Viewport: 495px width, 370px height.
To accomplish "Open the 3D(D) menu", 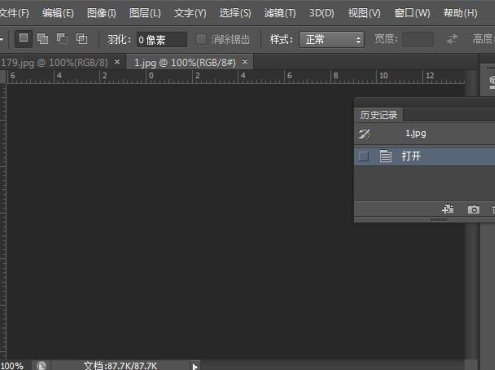I will pyautogui.click(x=321, y=13).
